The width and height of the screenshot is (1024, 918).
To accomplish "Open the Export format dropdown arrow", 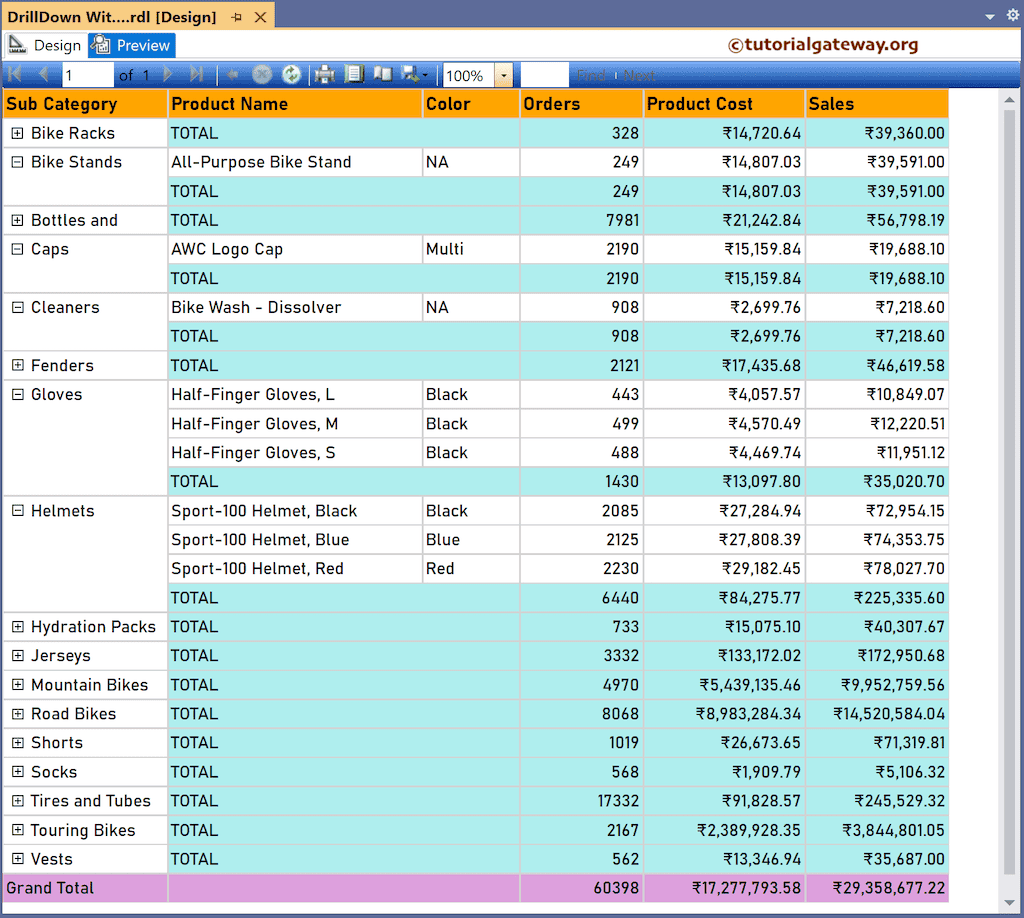I will pos(423,74).
